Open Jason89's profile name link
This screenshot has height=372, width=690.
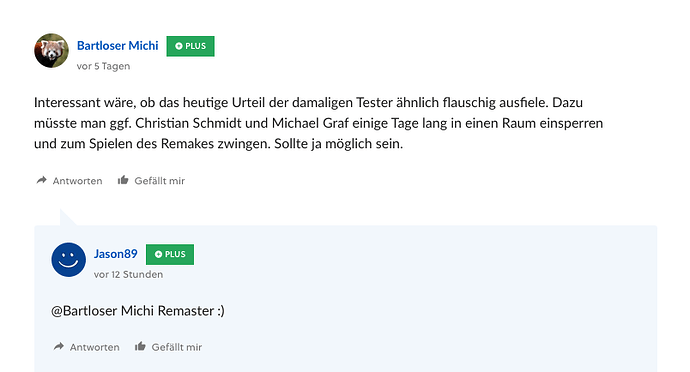[x=116, y=254]
